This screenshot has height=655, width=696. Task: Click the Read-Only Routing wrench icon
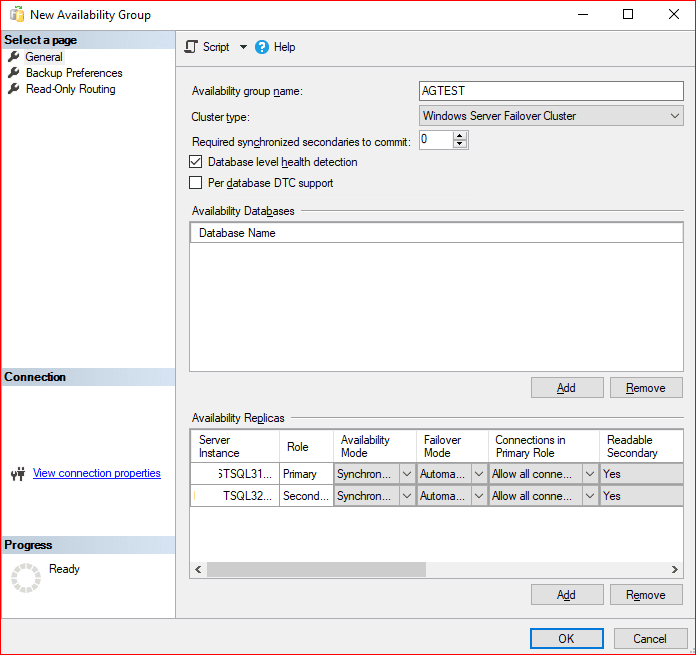click(14, 89)
